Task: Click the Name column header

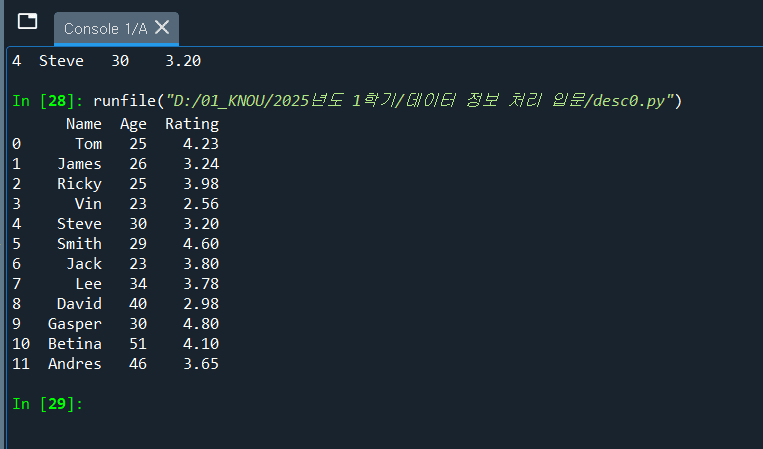Action: pos(83,124)
